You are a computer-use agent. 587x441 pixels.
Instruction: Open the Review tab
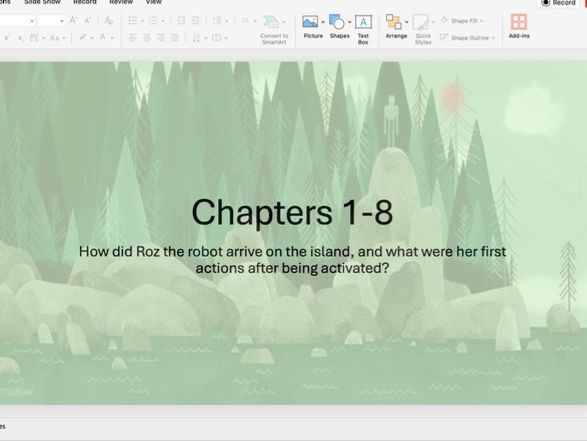(x=121, y=2)
